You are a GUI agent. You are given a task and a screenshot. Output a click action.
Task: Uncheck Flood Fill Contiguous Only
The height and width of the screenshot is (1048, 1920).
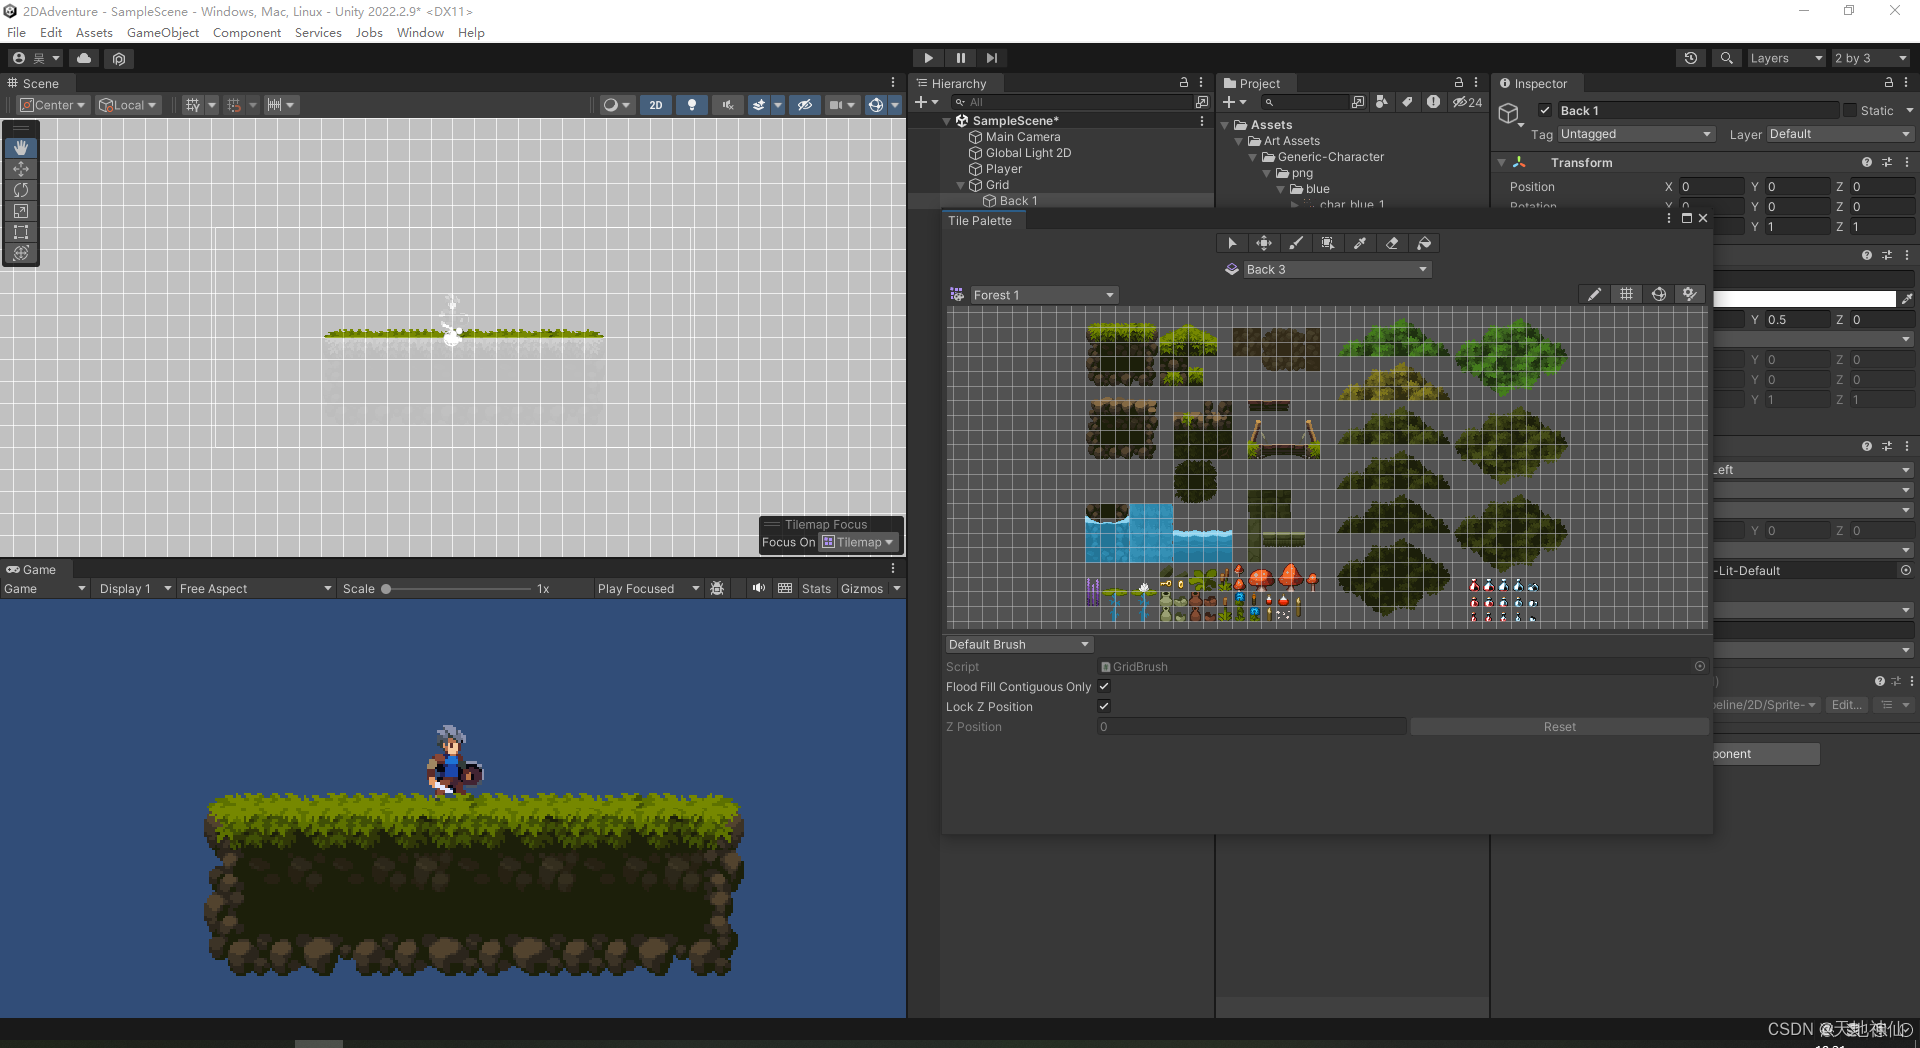(1104, 686)
